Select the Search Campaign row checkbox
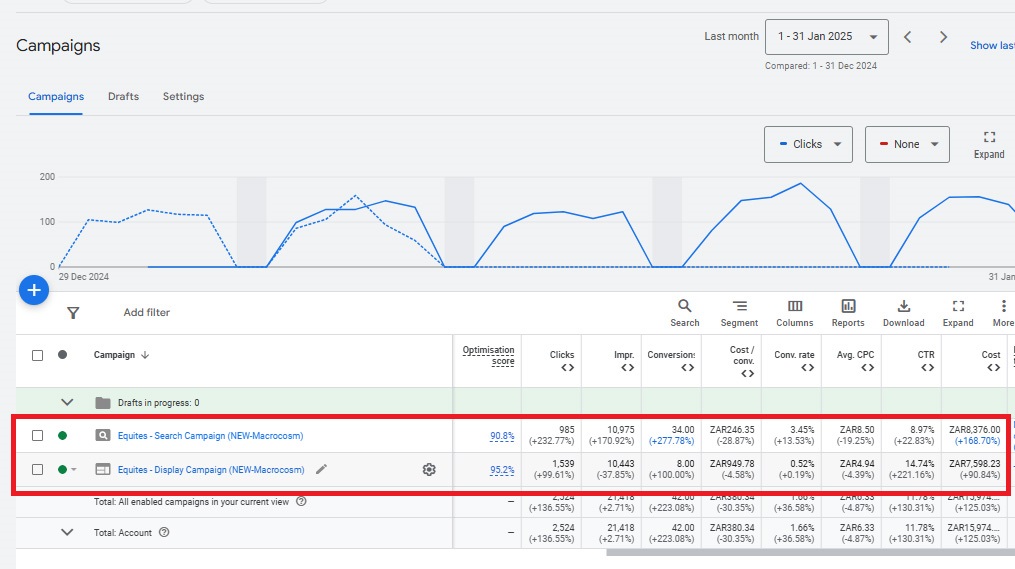This screenshot has width=1015, height=569. 38,436
